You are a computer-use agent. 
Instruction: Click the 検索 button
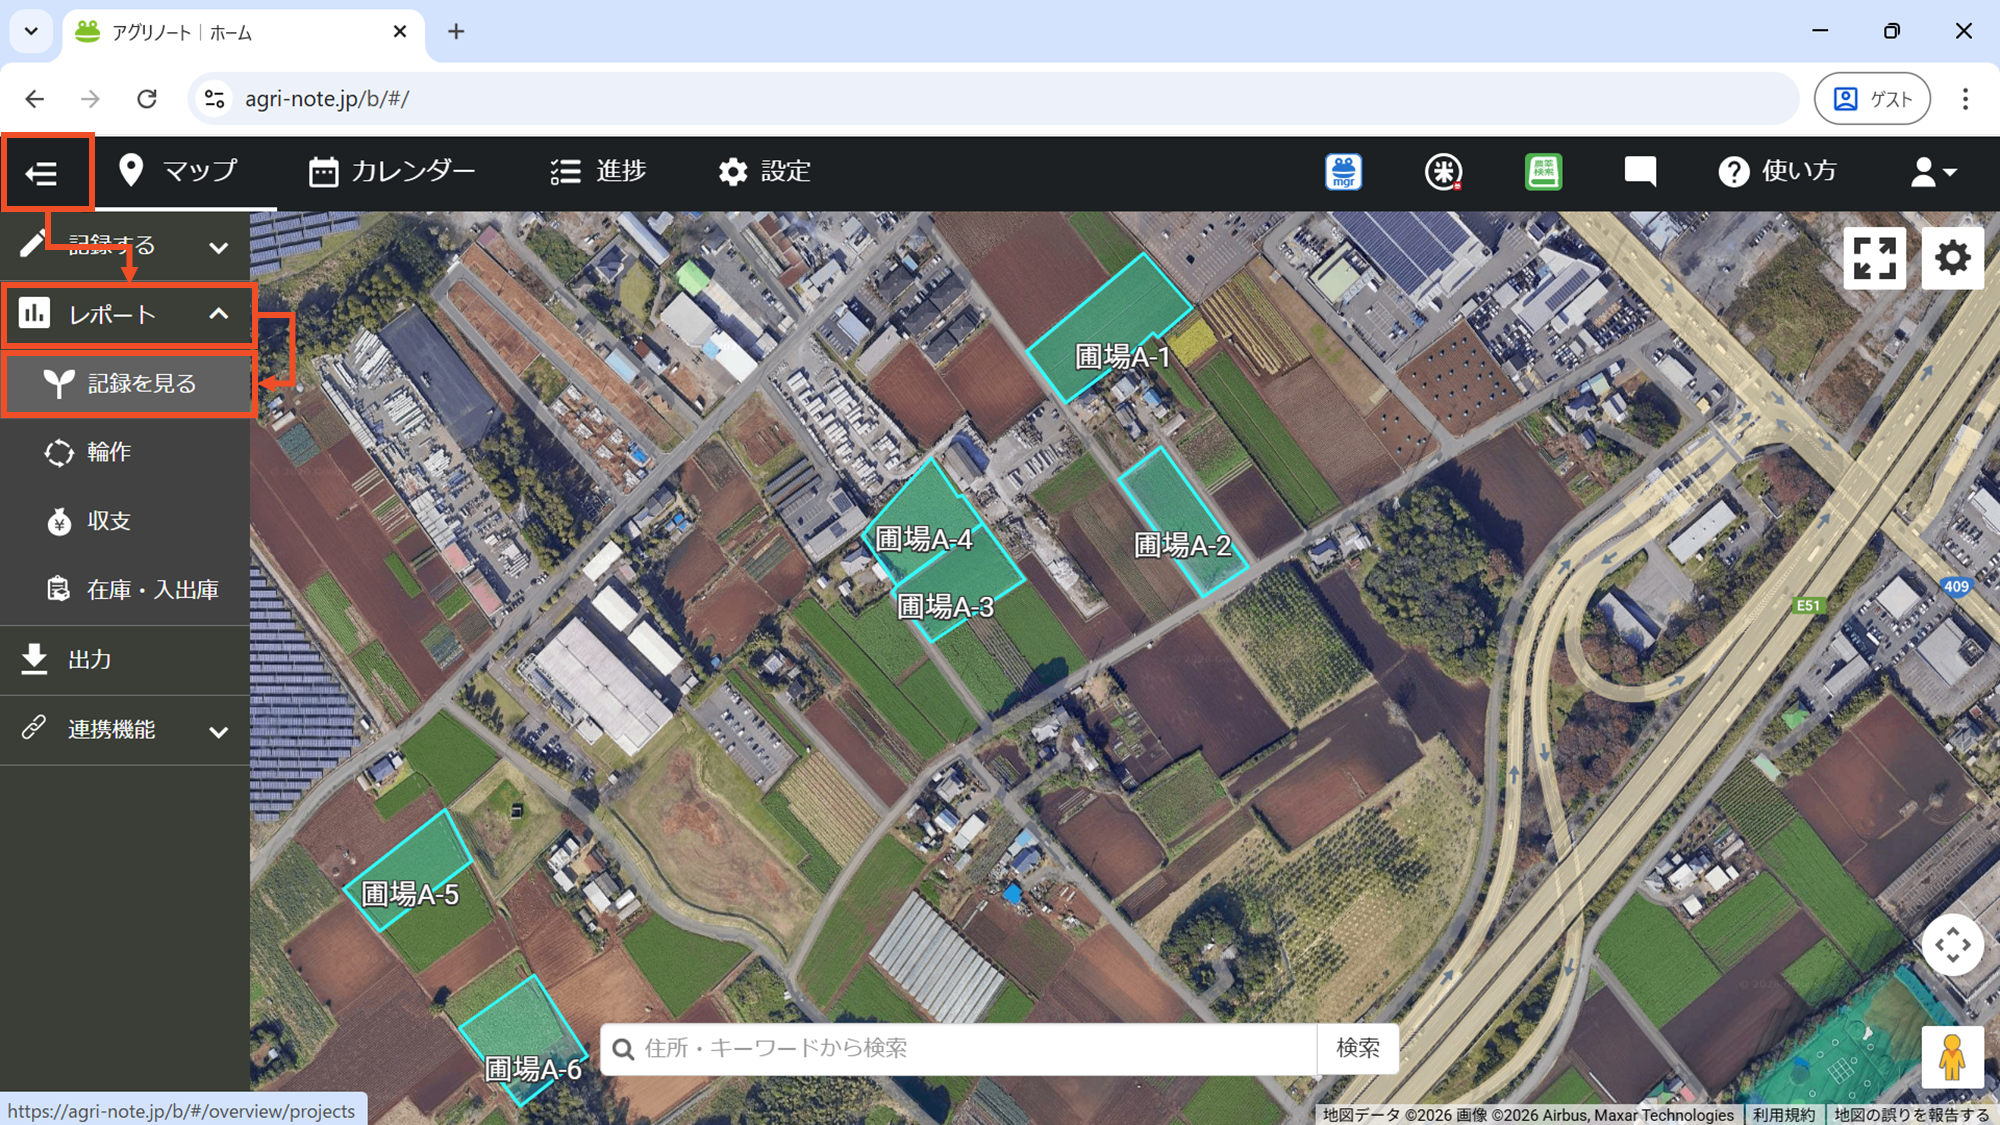(1357, 1048)
